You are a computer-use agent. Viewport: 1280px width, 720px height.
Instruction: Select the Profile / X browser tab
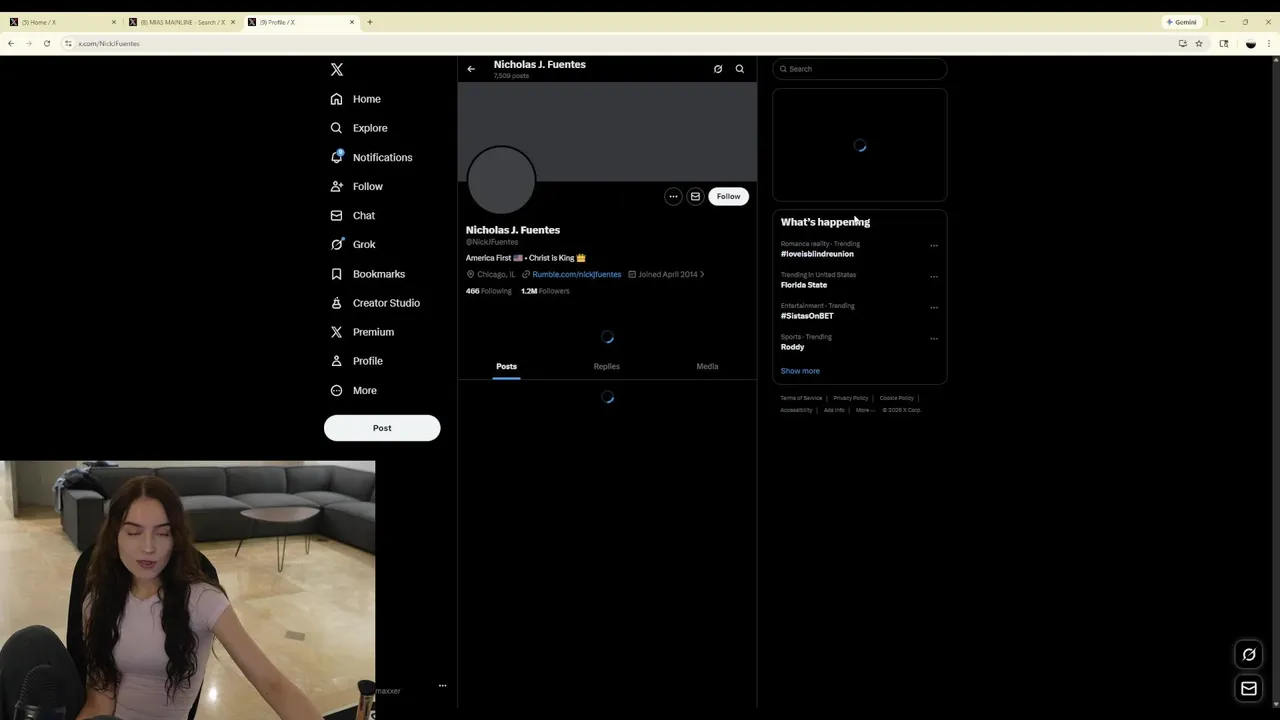click(x=300, y=22)
